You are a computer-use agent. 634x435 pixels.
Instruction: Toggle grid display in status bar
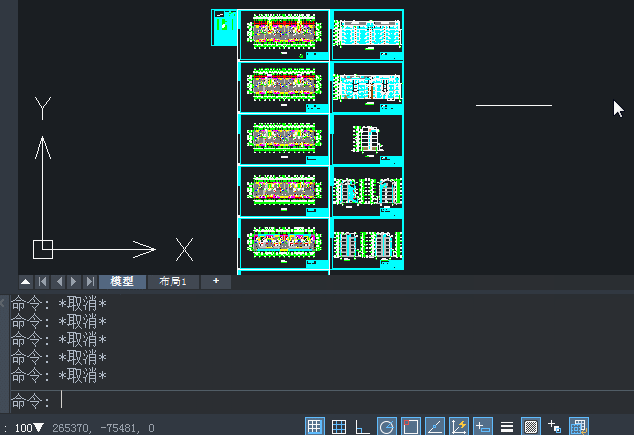(314, 427)
